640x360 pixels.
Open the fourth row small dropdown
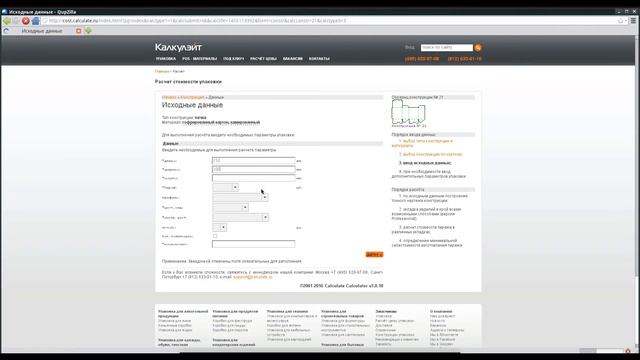pos(225,187)
